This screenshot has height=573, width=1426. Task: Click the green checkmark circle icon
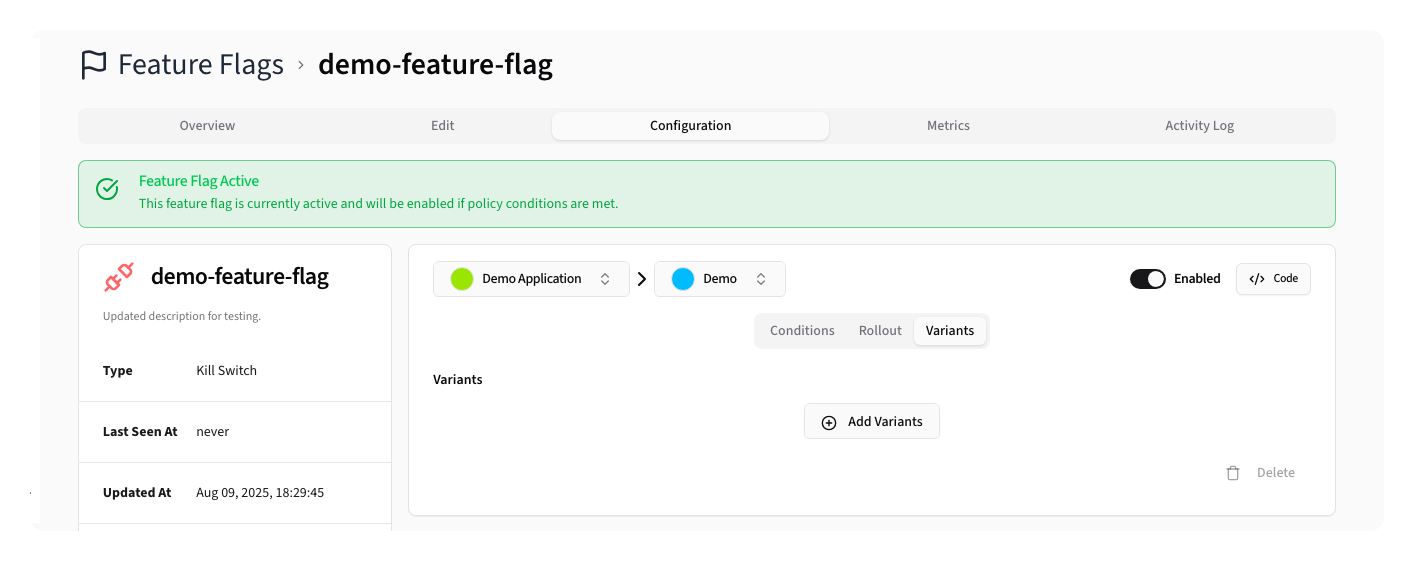click(107, 189)
